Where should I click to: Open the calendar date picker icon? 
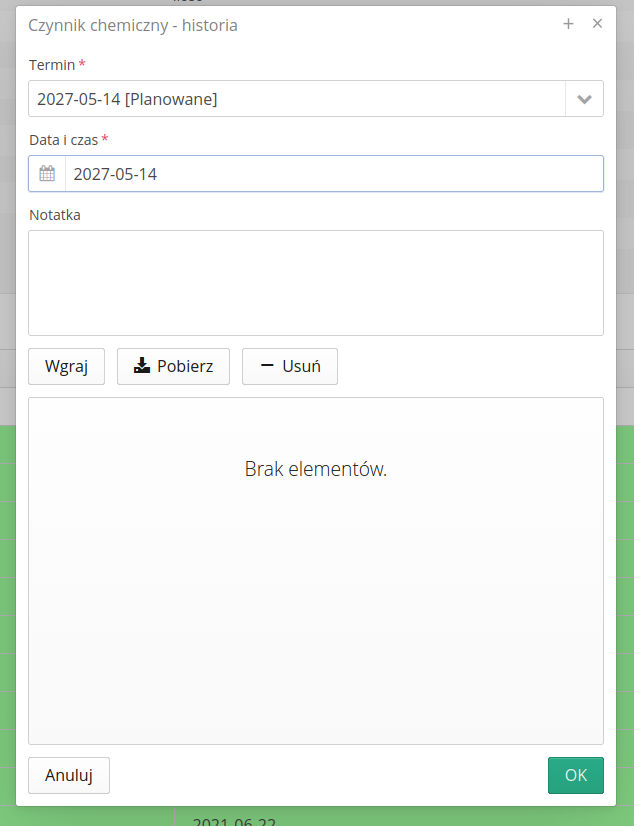tap(47, 173)
